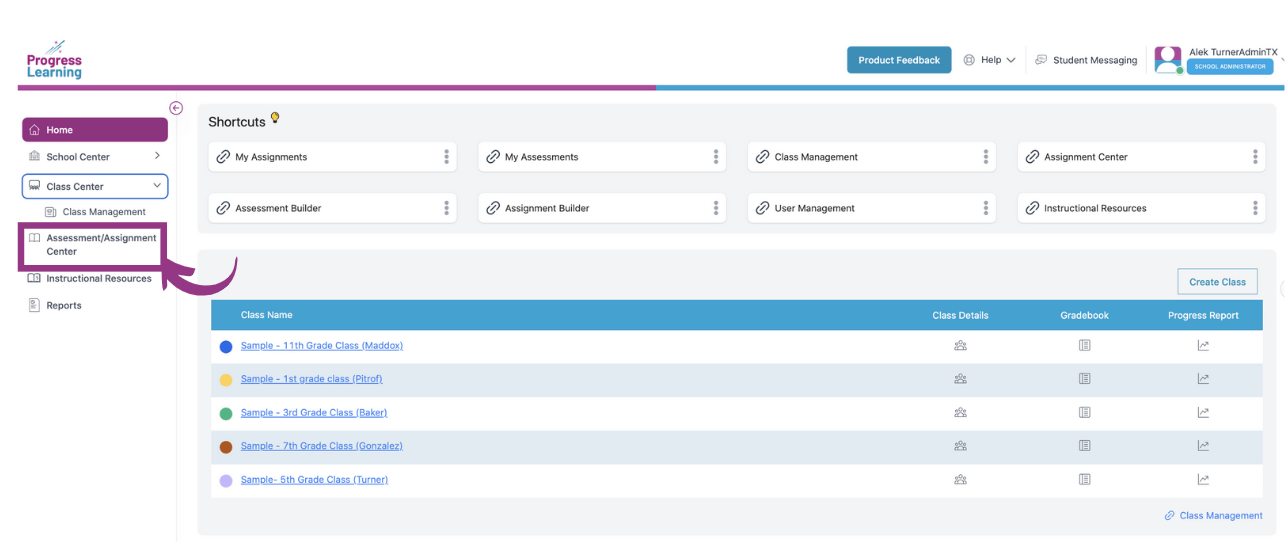Follow the Class Management link below the table
Screen dimensions: 1288x542
coord(1214,516)
